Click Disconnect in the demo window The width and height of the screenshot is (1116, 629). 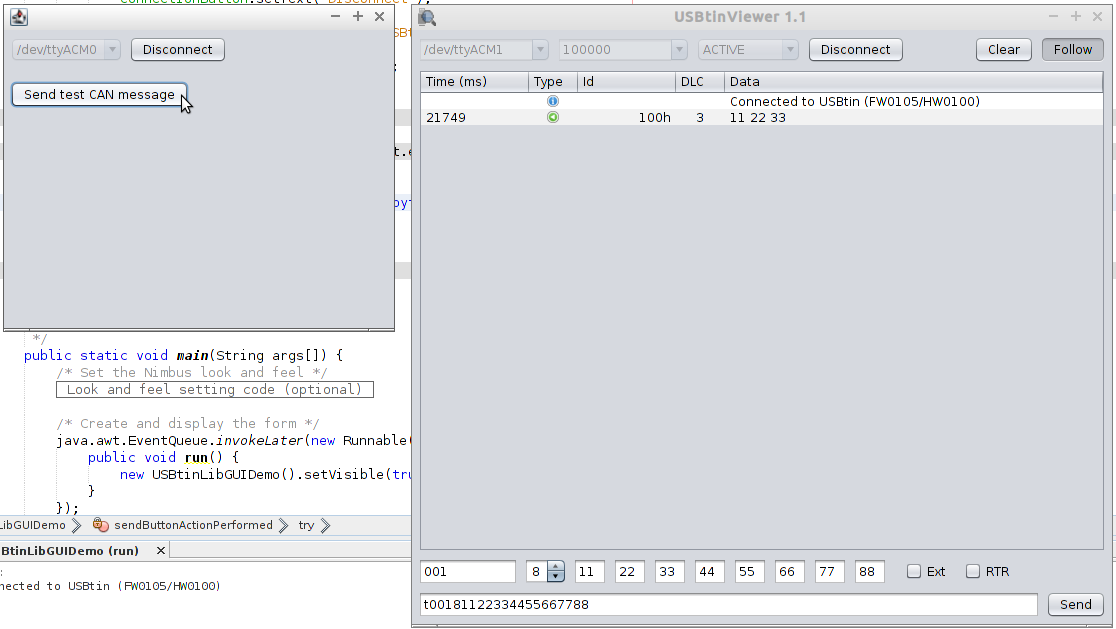(x=178, y=50)
